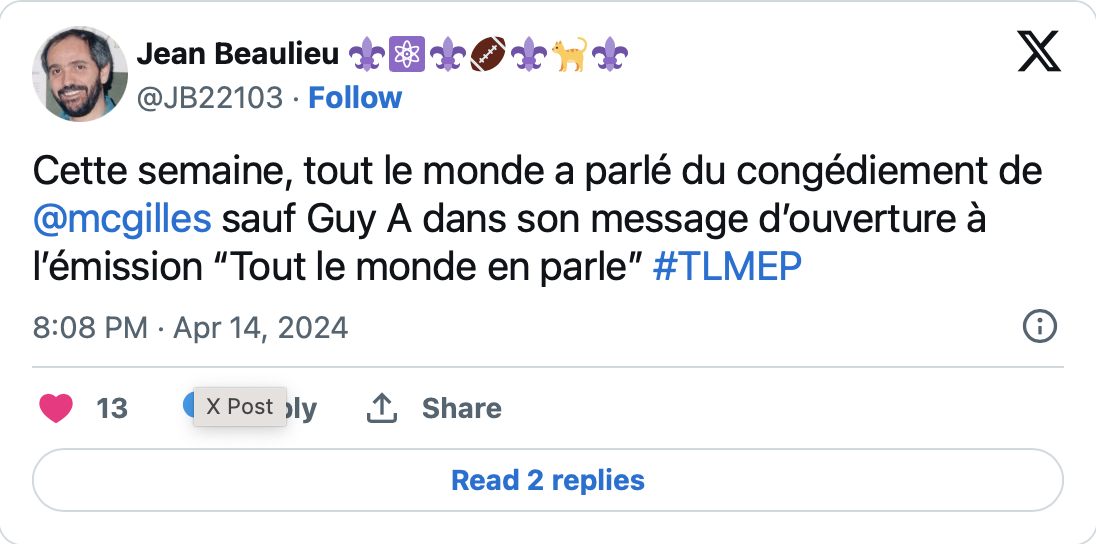Click Jean Beaulieu's profile photo
Viewport: 1096px width, 544px height.
pyautogui.click(x=84, y=75)
